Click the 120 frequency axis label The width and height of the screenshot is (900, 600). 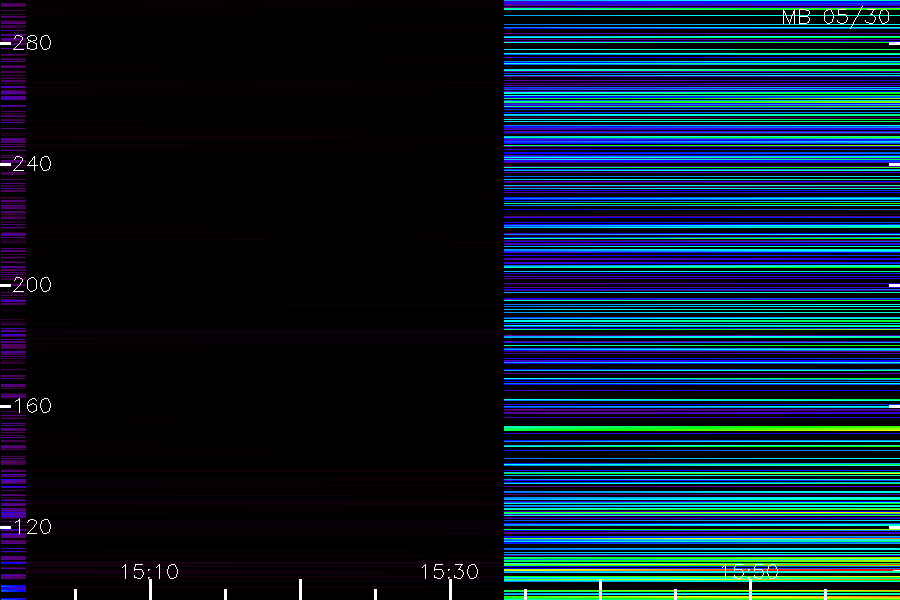click(32, 527)
